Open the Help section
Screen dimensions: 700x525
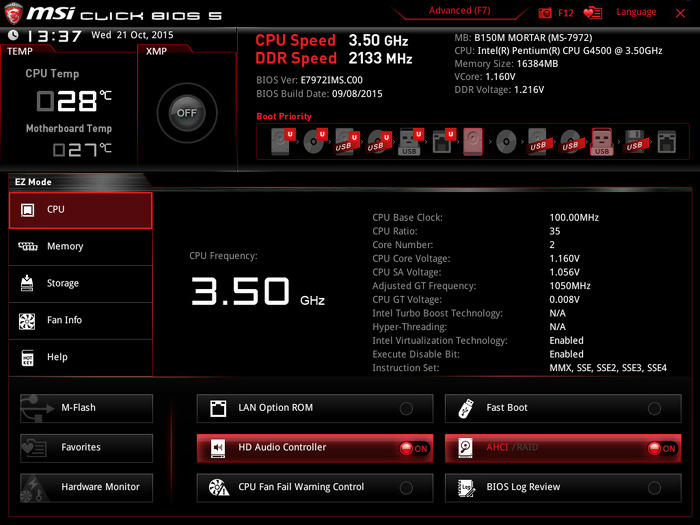pos(80,358)
